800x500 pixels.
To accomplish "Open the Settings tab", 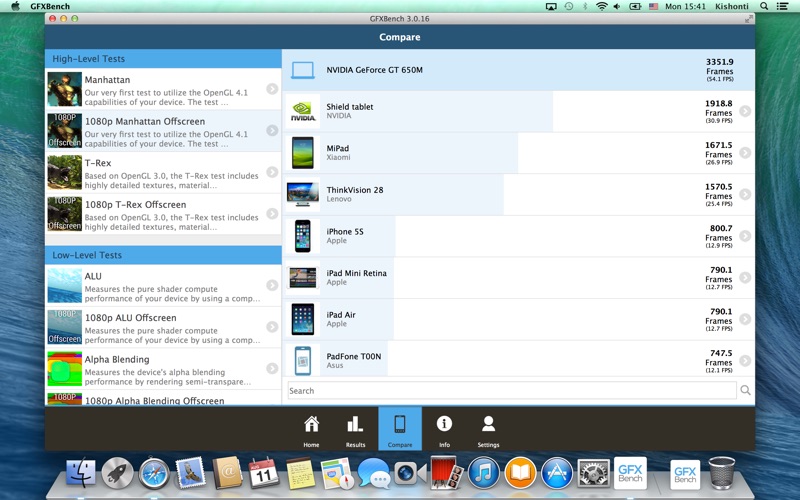I will click(488, 429).
